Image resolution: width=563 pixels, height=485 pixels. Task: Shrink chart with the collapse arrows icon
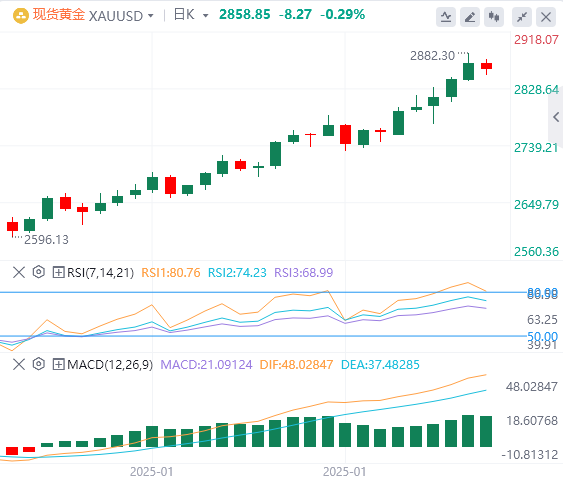point(522,17)
